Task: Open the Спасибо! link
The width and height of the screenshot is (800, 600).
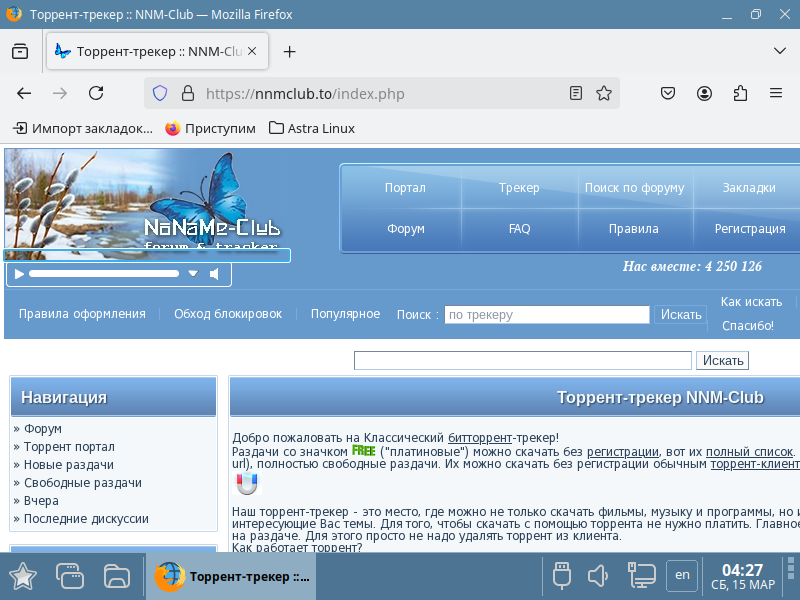Action: [x=747, y=326]
